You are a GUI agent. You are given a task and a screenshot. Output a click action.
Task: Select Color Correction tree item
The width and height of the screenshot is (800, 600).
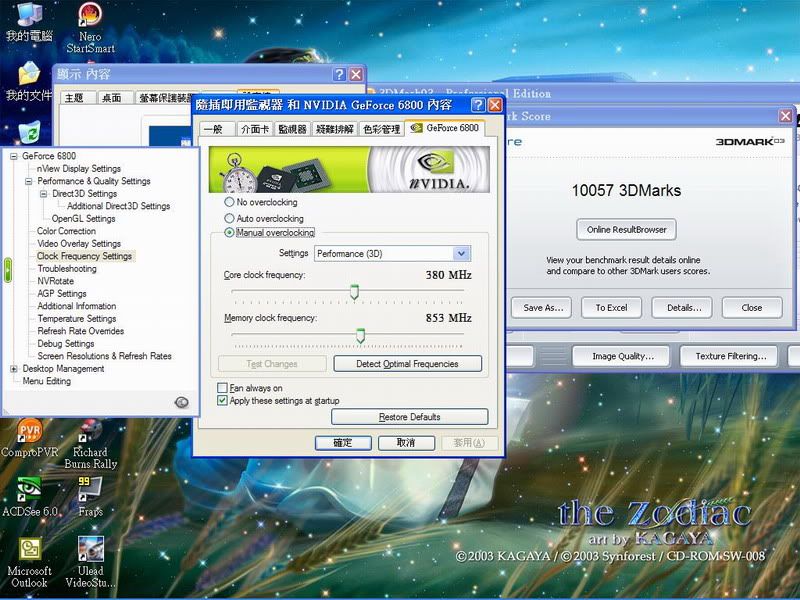66,231
